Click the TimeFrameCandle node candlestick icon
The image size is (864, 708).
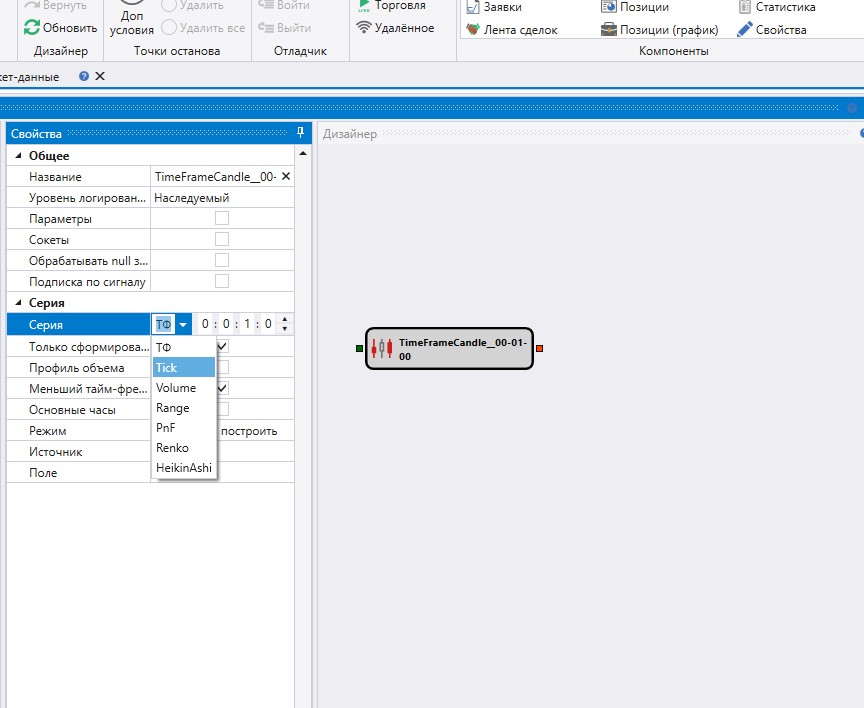(x=382, y=348)
